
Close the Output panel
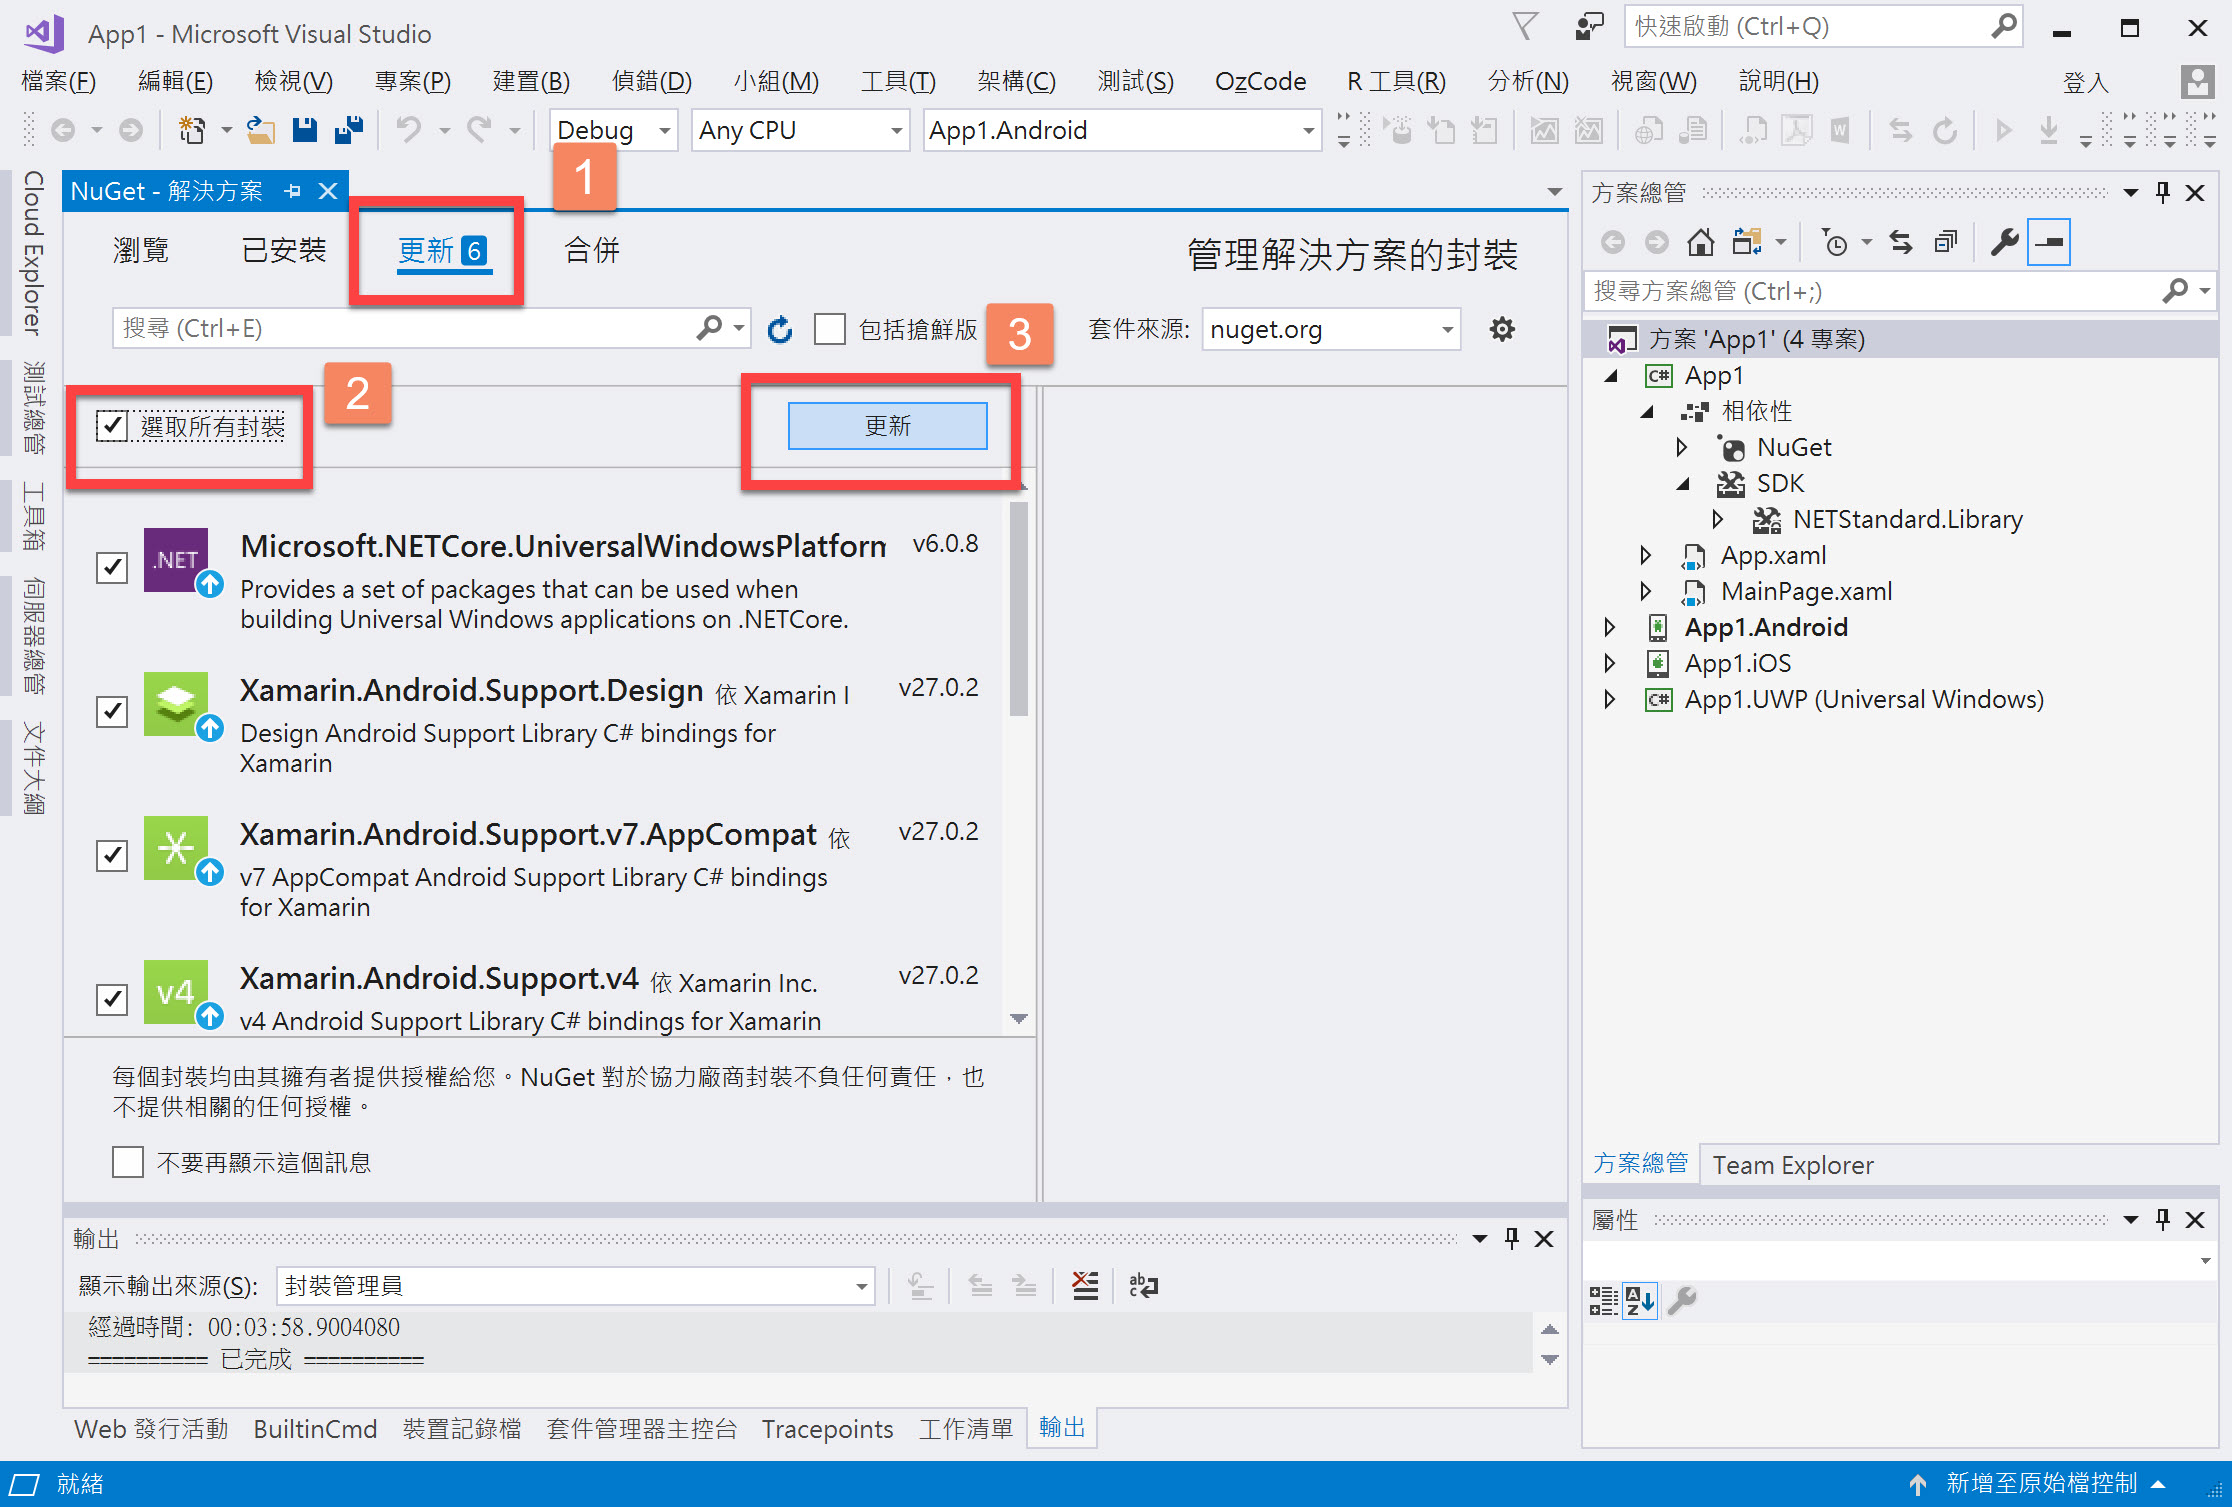(1544, 1239)
